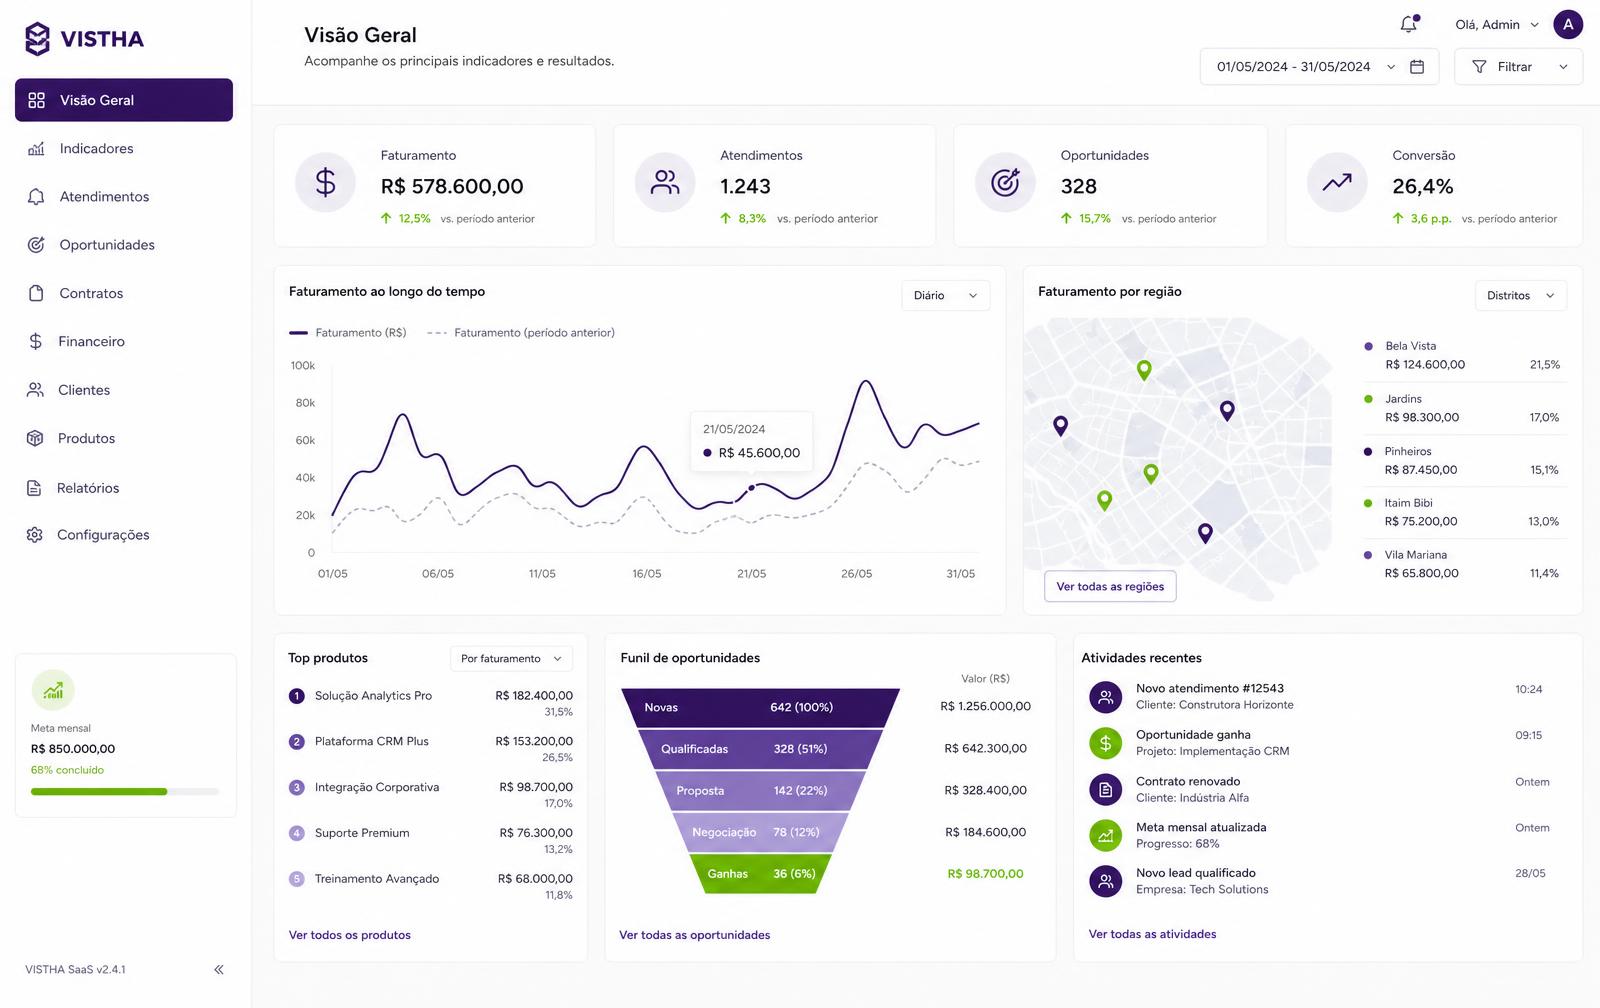
Task: Click the Pinheiros legend color dot
Action: point(1368,451)
